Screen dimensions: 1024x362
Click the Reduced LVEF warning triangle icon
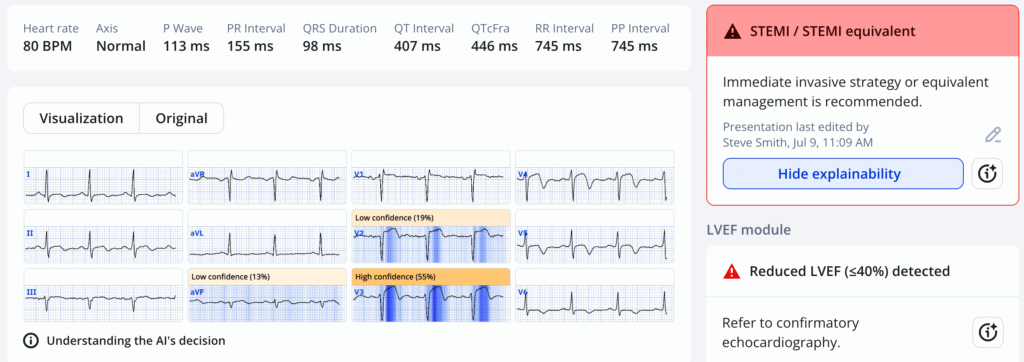(733, 271)
